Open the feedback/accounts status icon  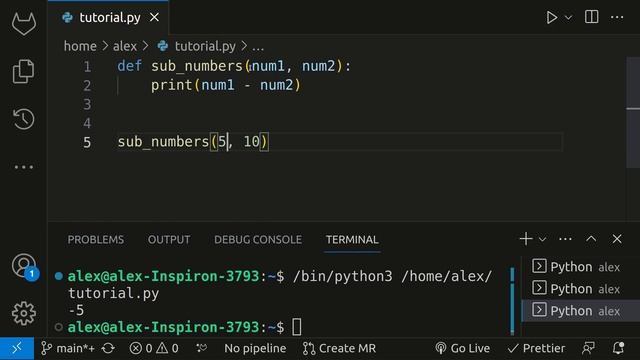[588, 349]
